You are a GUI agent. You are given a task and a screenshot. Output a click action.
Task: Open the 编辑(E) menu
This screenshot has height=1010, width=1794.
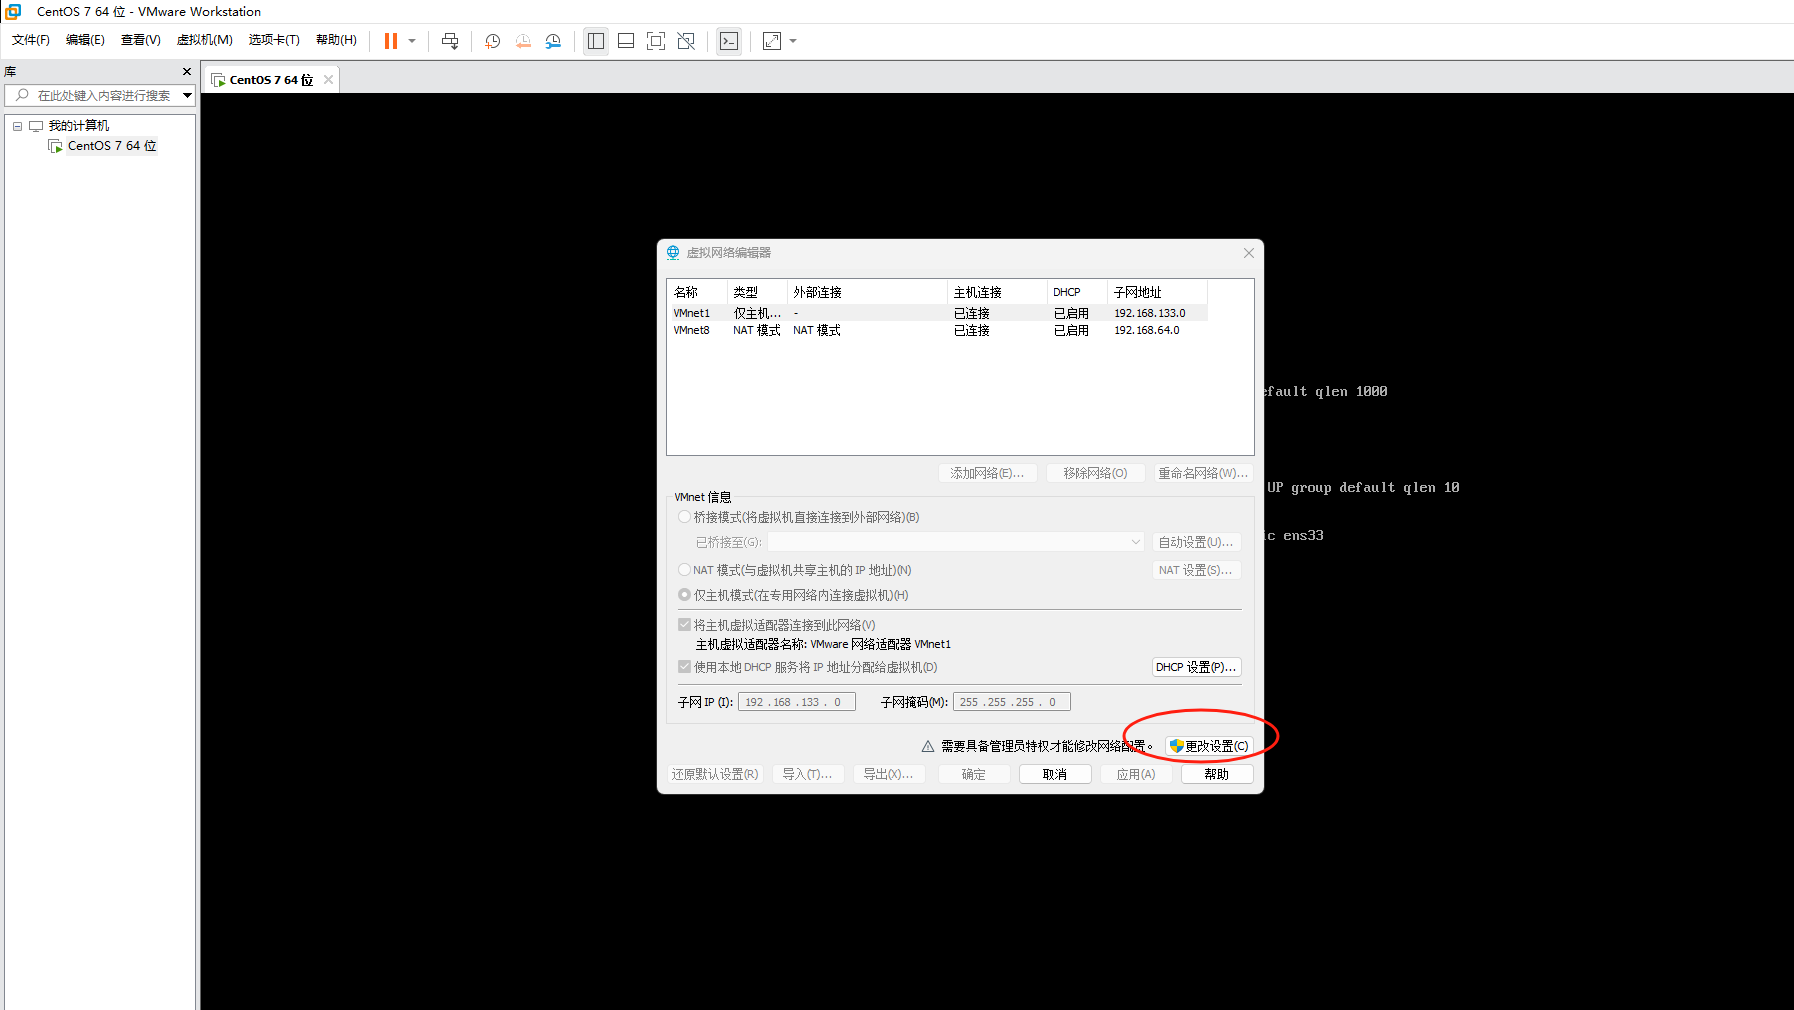click(85, 40)
